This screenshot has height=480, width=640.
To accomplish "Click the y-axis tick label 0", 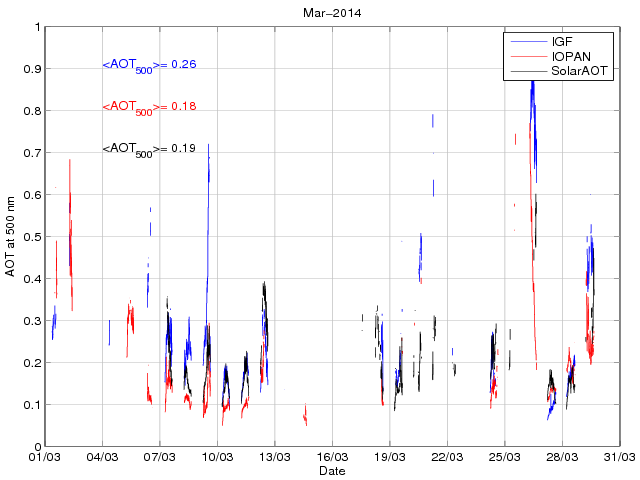I will 38,447.
